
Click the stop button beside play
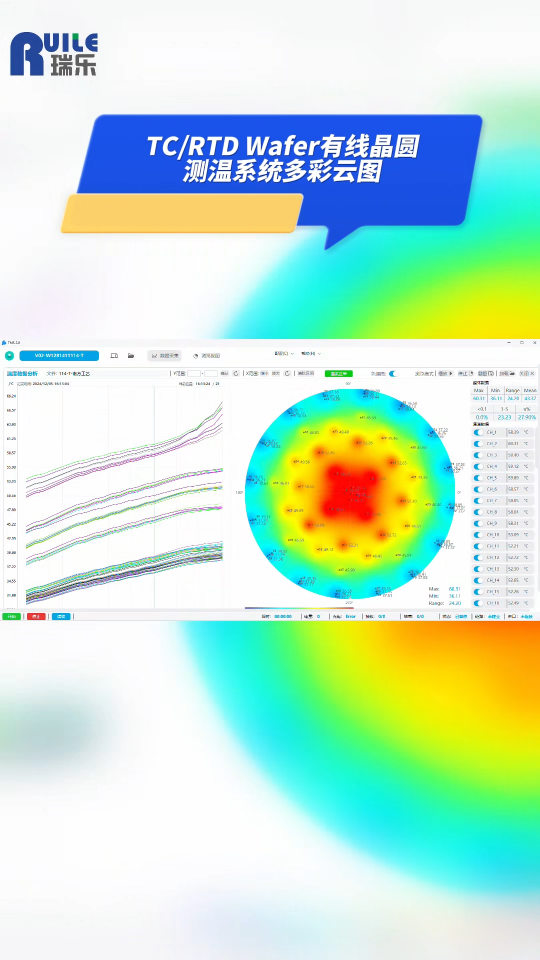tap(465, 373)
